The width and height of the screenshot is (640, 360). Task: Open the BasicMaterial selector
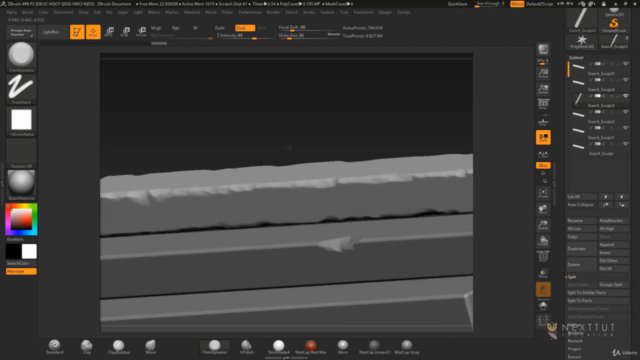21,185
